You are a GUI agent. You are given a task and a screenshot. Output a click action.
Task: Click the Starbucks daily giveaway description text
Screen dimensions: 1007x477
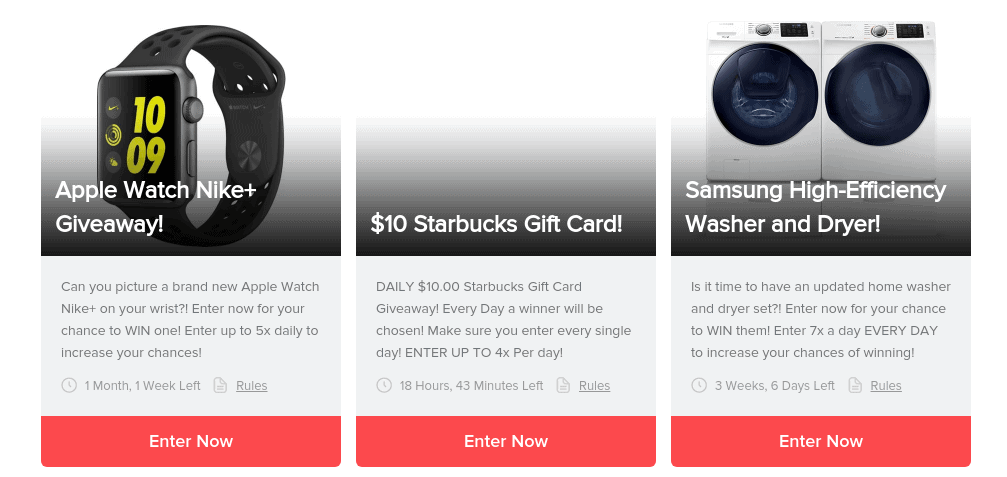504,320
